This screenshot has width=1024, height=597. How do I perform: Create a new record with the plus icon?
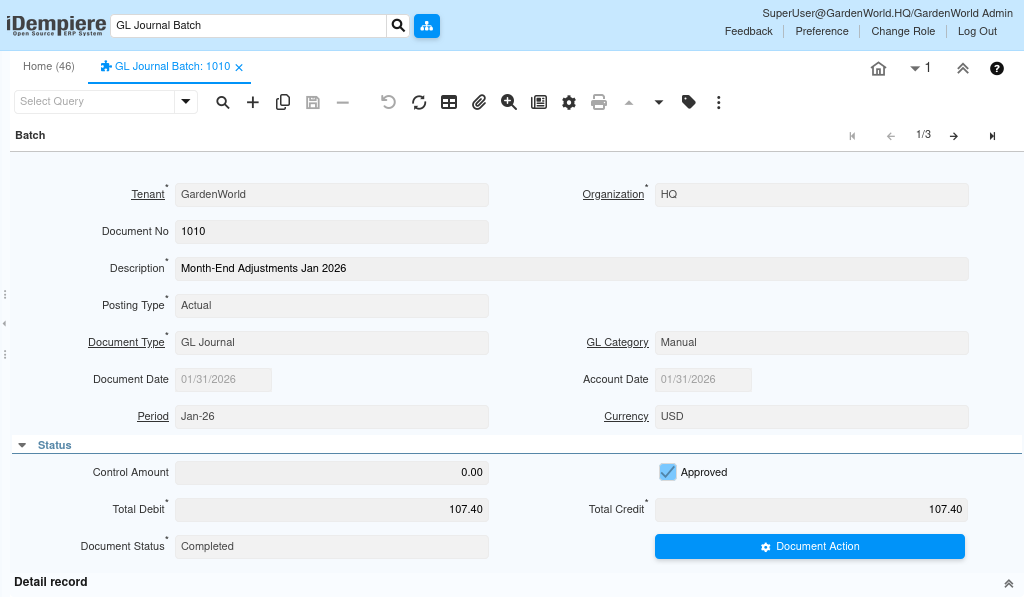[253, 102]
